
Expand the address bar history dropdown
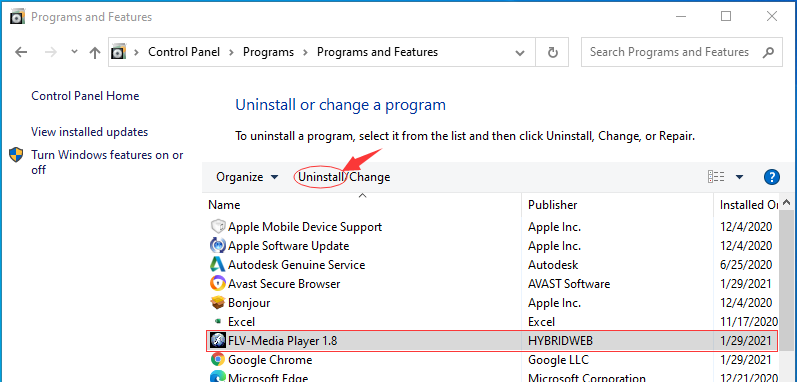click(x=519, y=52)
